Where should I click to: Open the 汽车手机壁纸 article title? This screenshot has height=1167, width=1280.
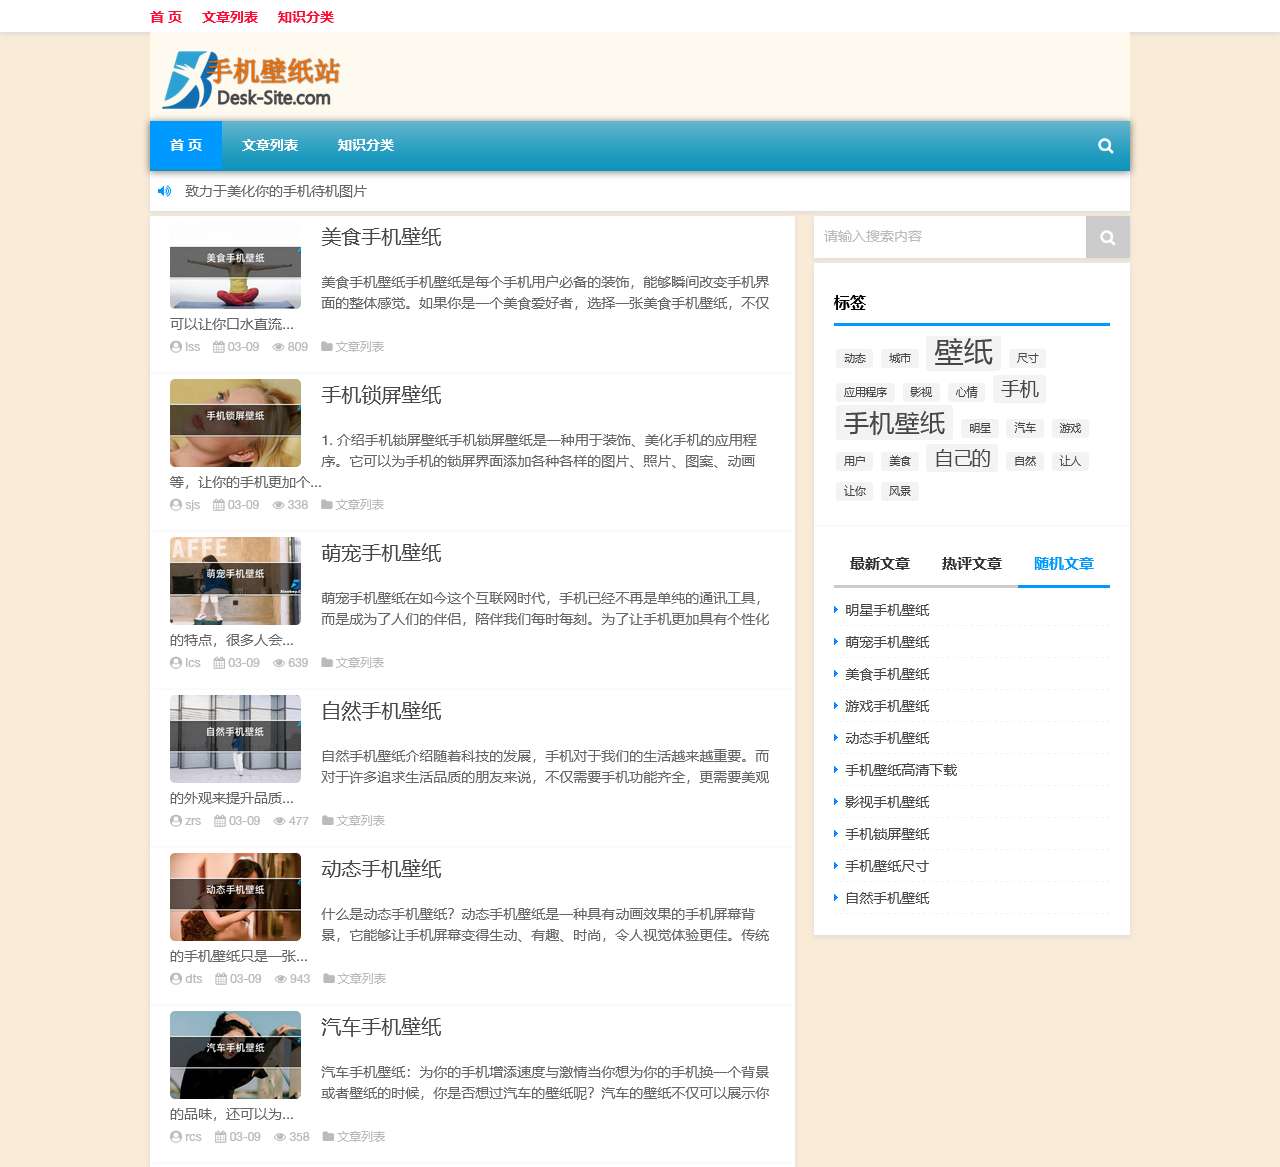point(381,1027)
